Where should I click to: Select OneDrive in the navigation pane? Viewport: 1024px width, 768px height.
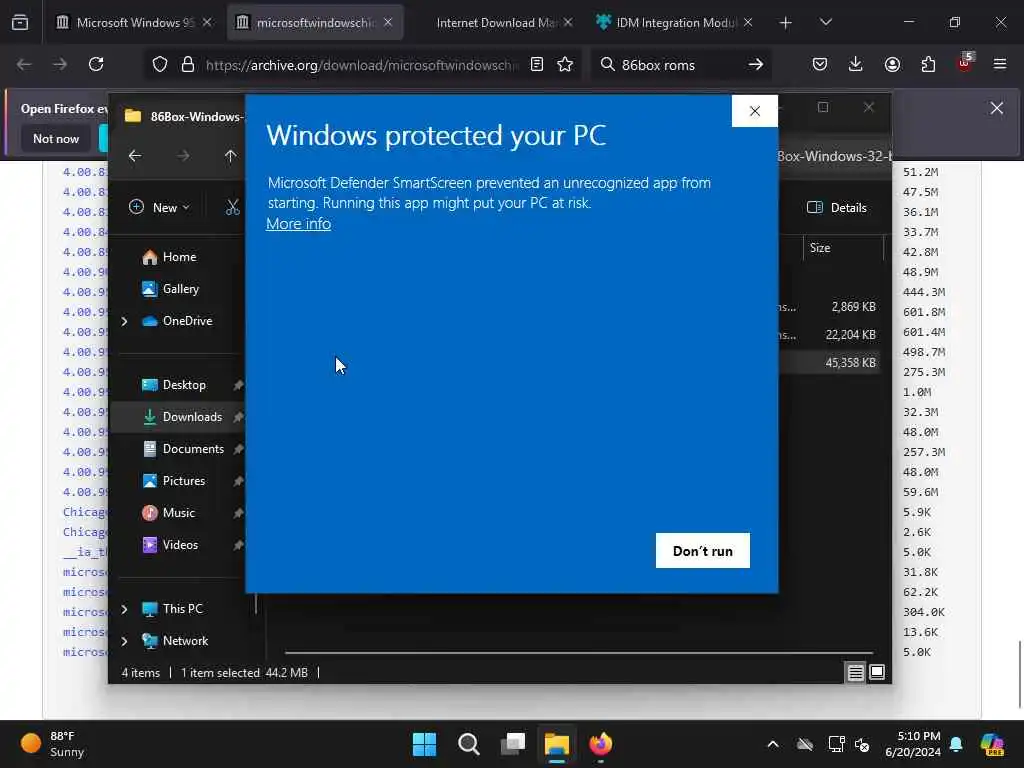pos(177,321)
